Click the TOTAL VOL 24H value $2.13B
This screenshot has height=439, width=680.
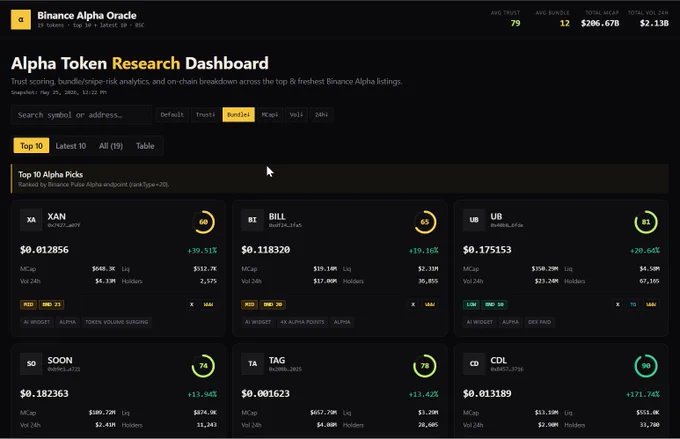[x=654, y=23]
